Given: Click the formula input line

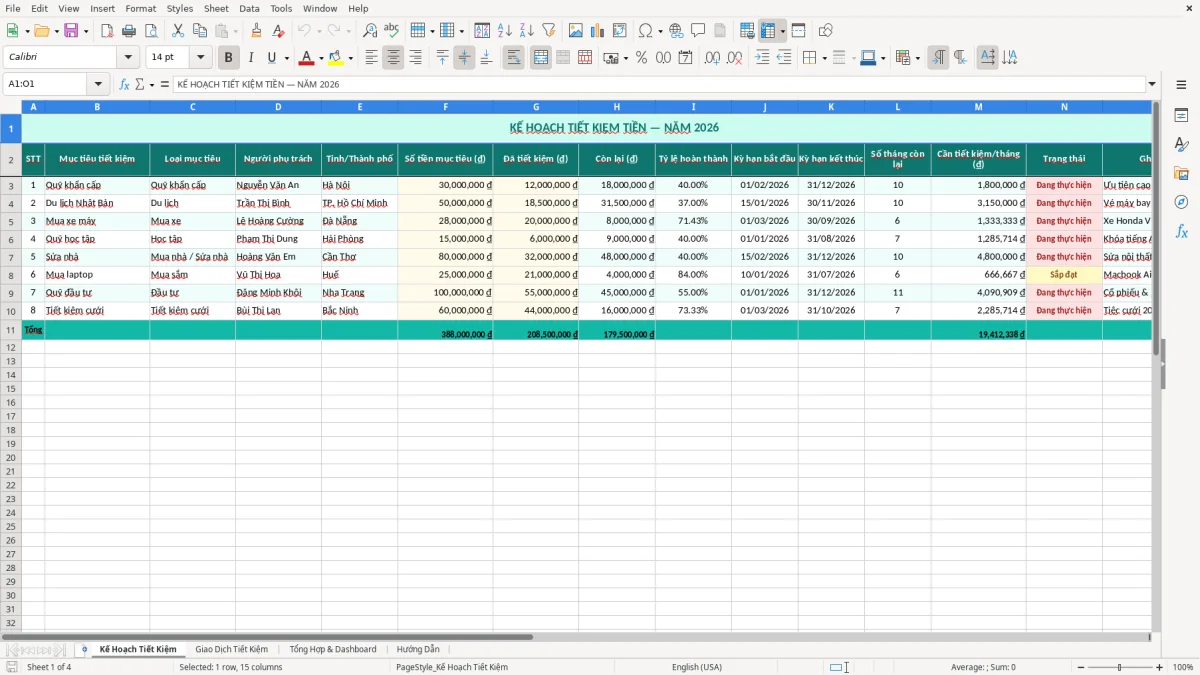Looking at the screenshot, I should (x=658, y=84).
